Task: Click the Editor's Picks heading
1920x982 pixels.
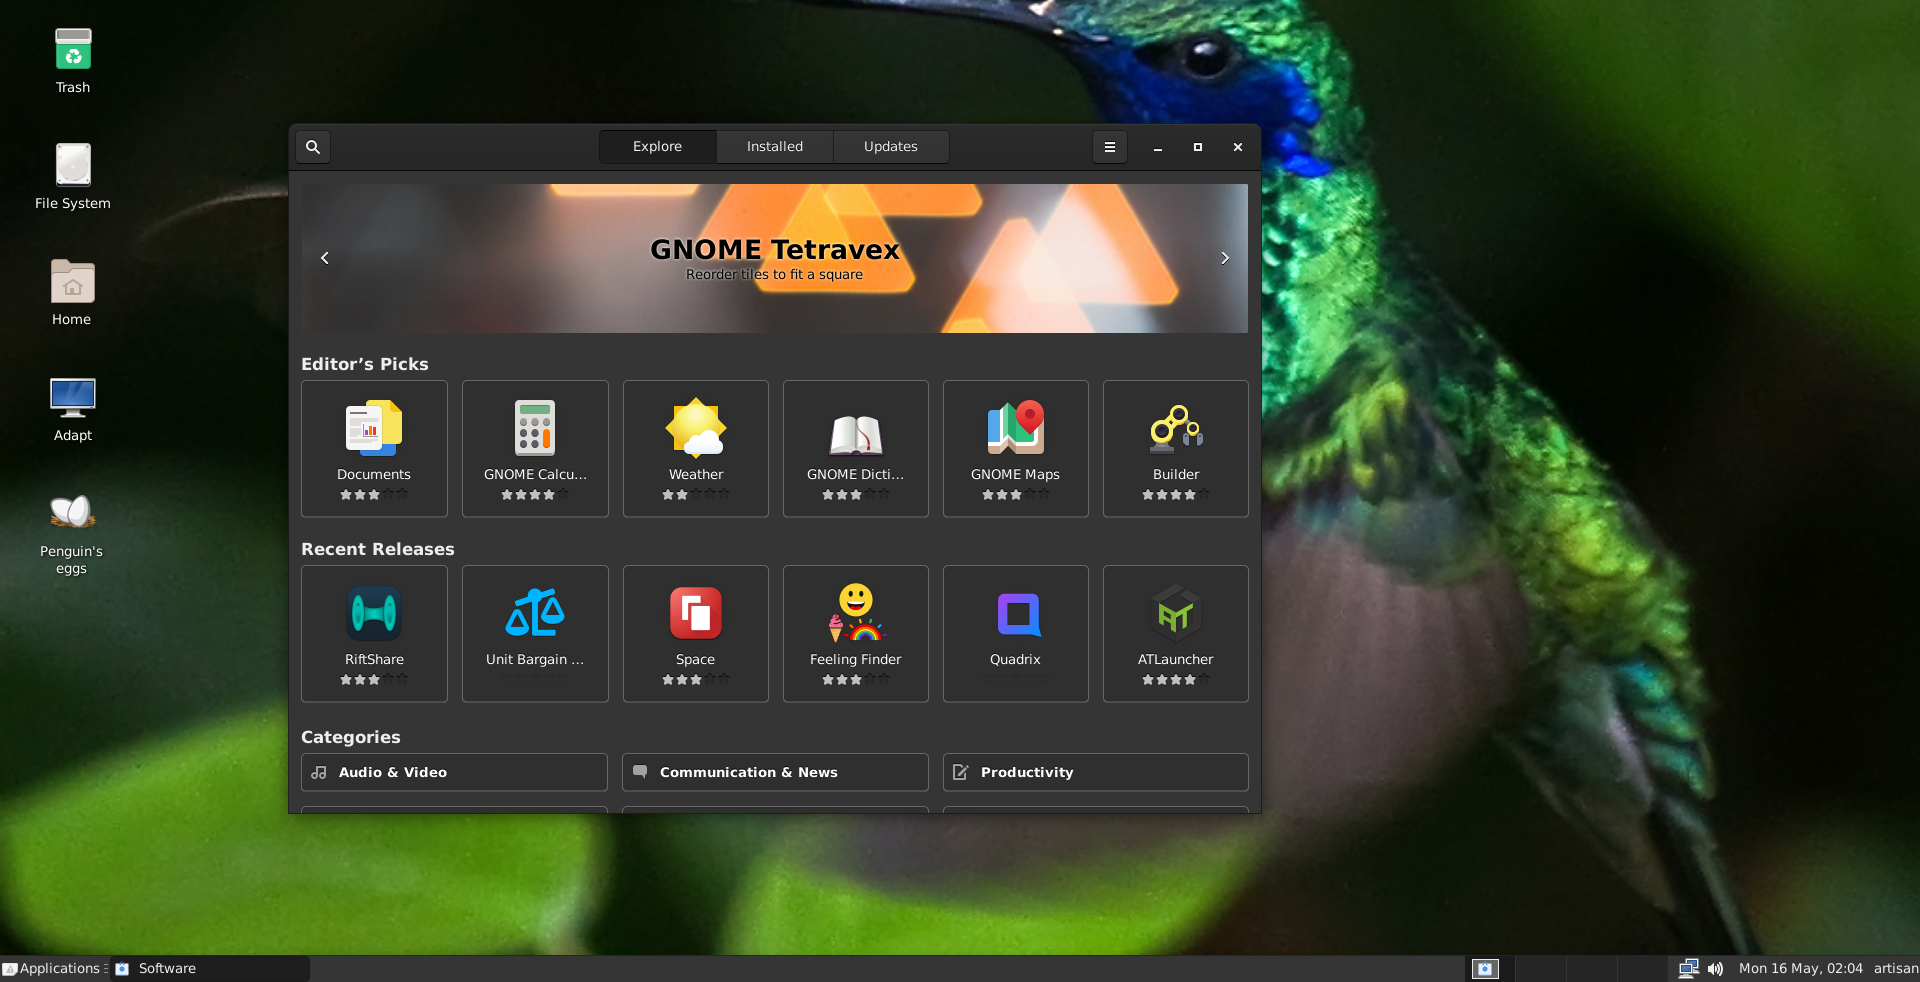Action: 365,364
